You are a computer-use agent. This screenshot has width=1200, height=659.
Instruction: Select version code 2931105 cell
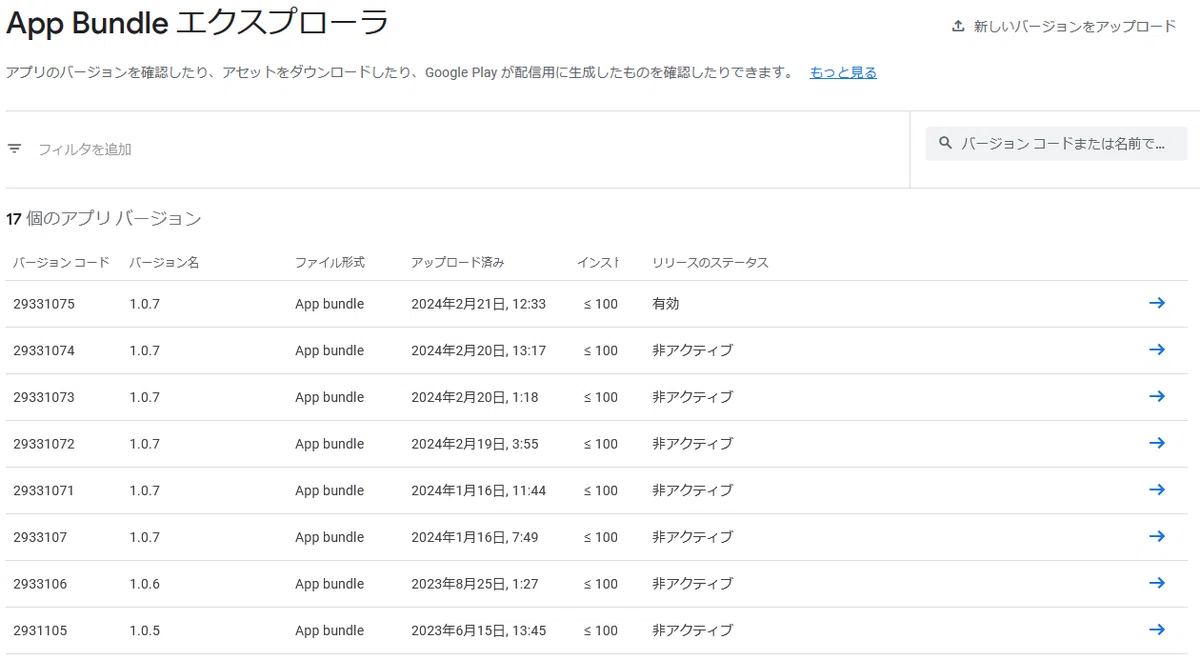point(40,631)
